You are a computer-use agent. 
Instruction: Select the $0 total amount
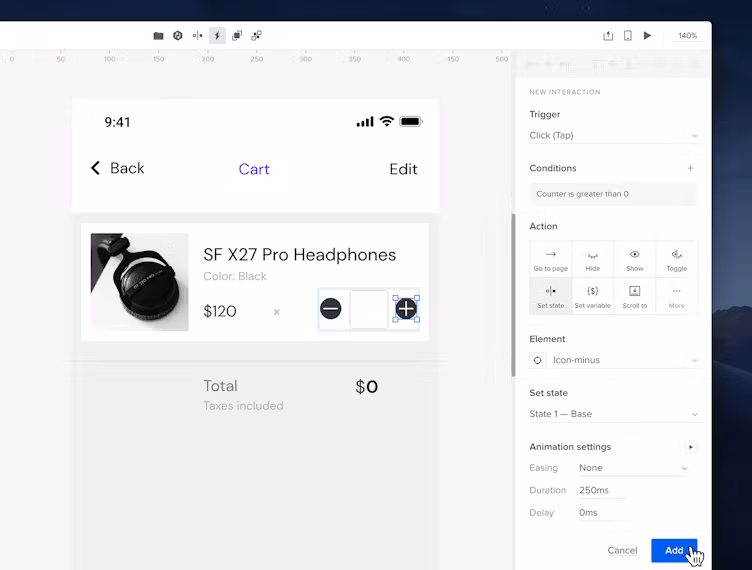pos(367,386)
